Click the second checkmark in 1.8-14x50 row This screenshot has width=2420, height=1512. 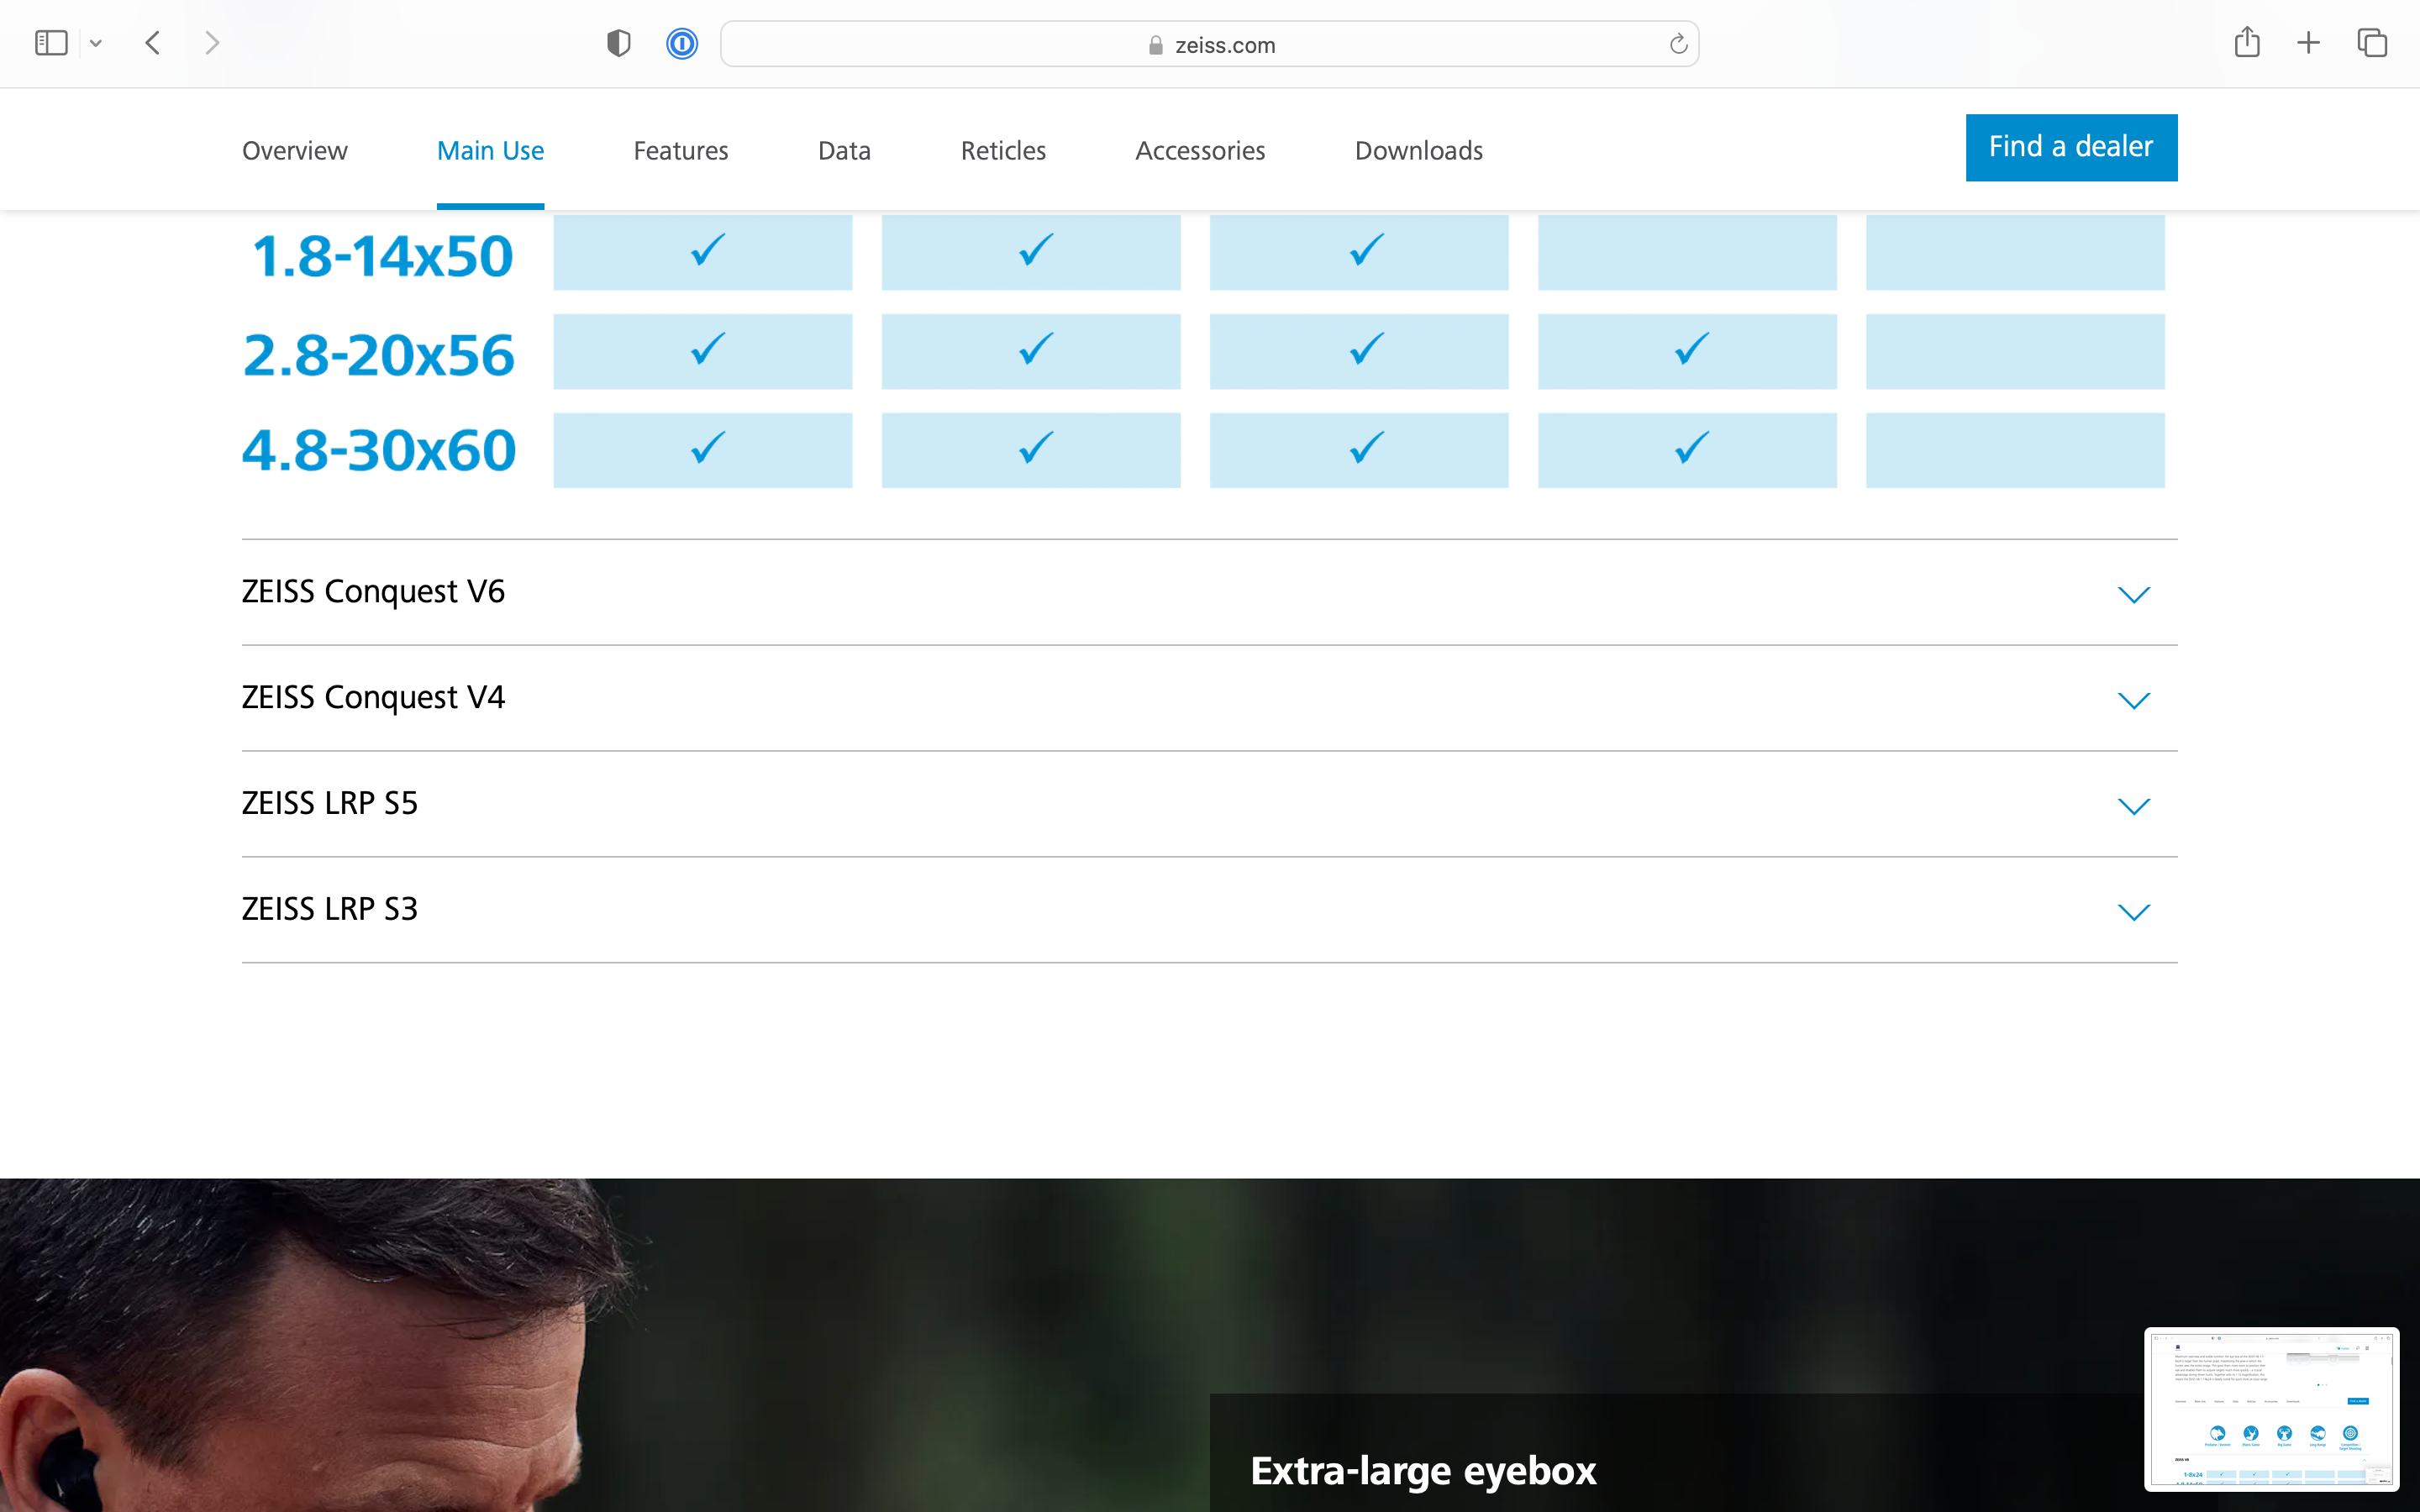pos(1036,249)
